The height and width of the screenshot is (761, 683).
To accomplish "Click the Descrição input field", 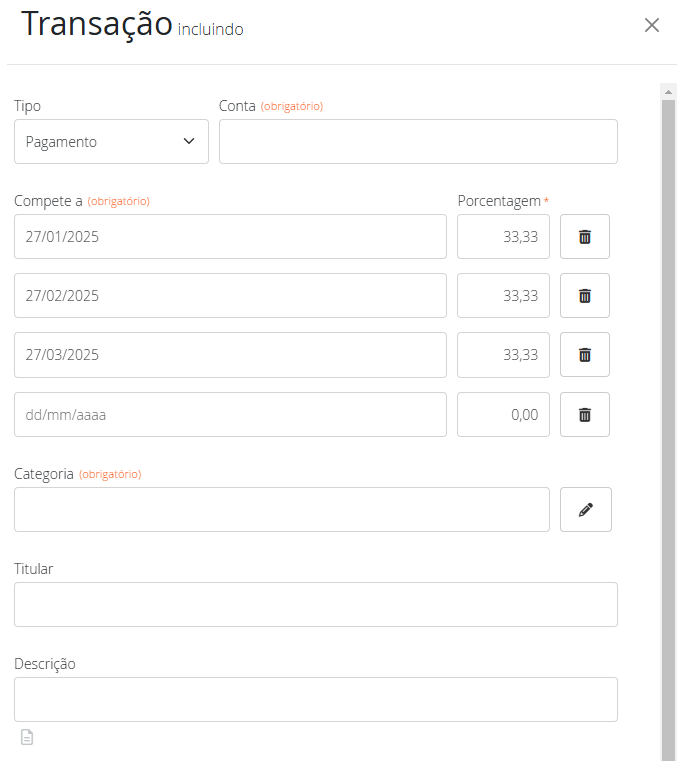I will 315,700.
